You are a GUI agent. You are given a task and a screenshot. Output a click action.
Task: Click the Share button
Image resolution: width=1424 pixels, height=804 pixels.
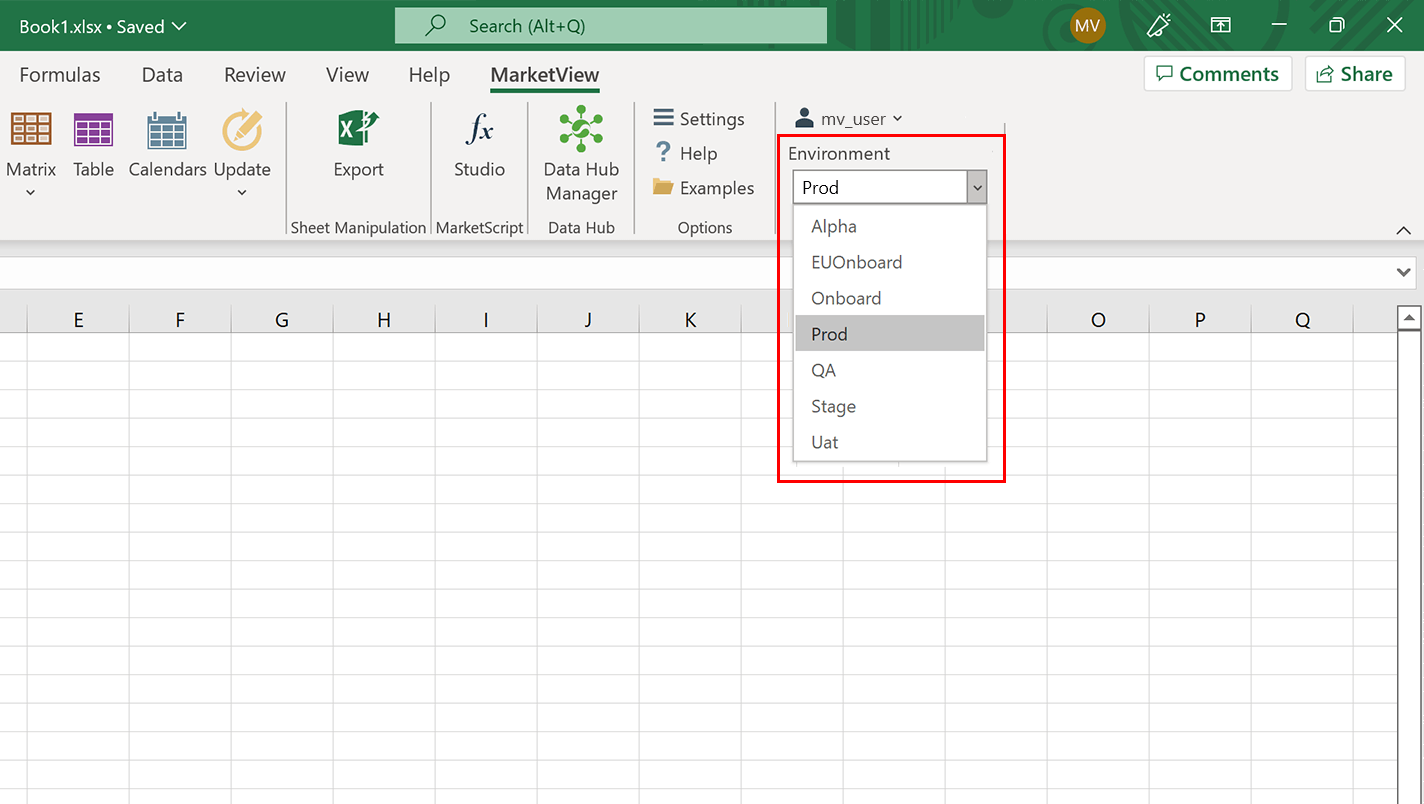pos(1355,74)
